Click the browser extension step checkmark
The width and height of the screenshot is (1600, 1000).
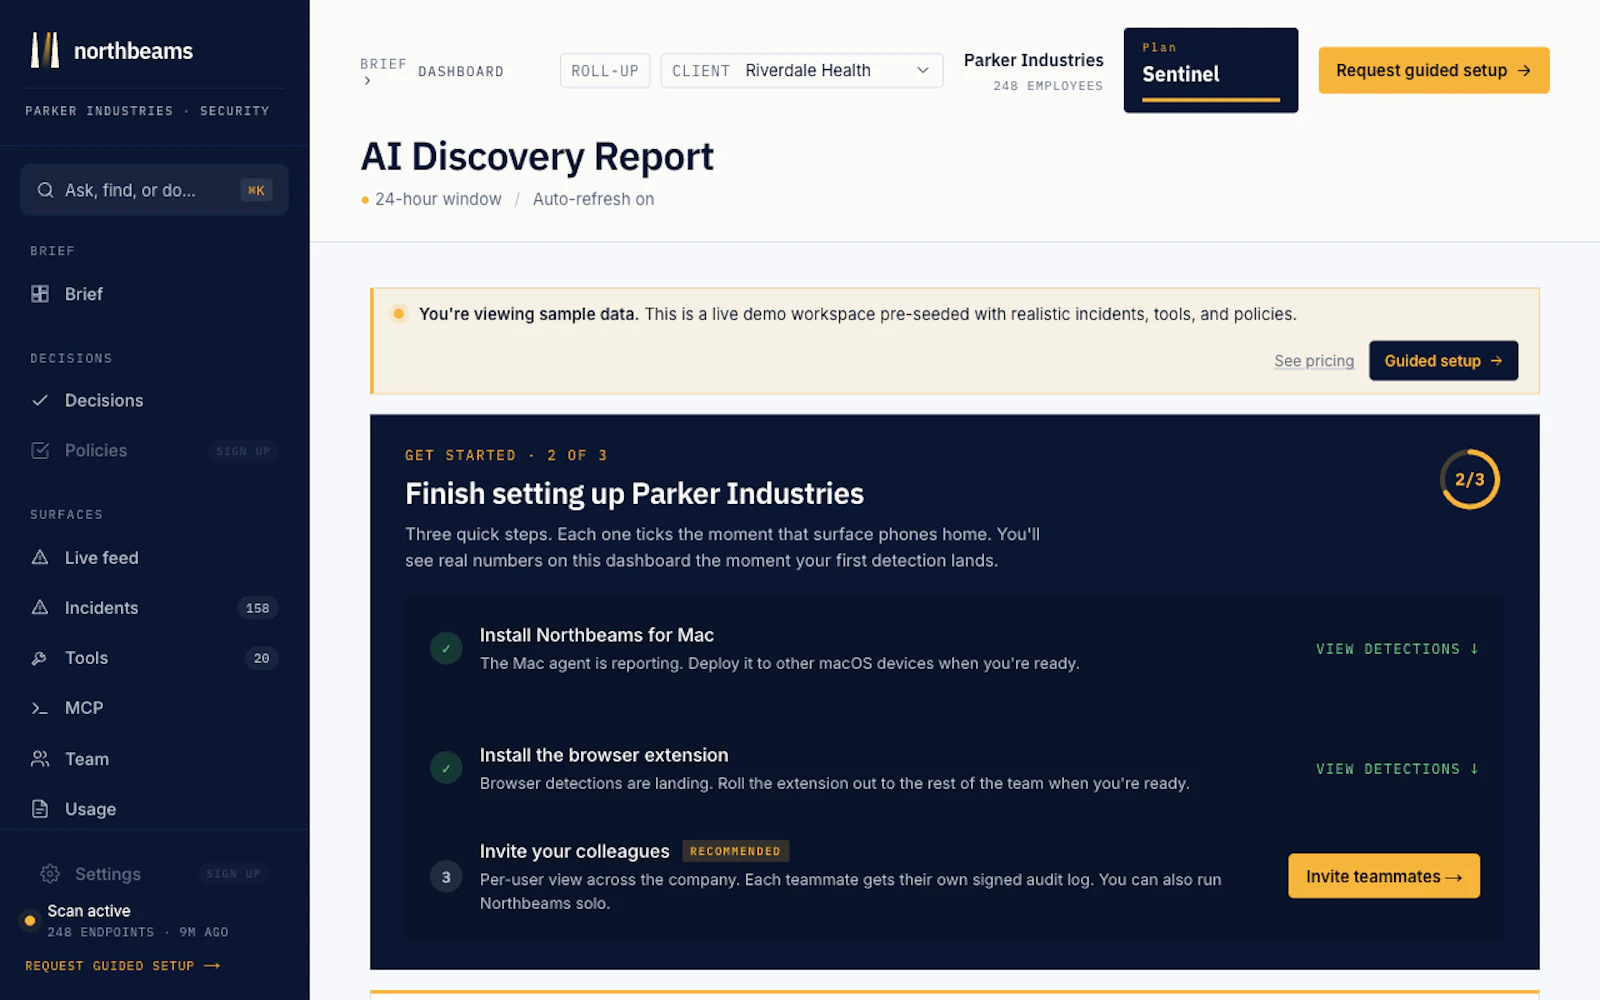tap(446, 769)
